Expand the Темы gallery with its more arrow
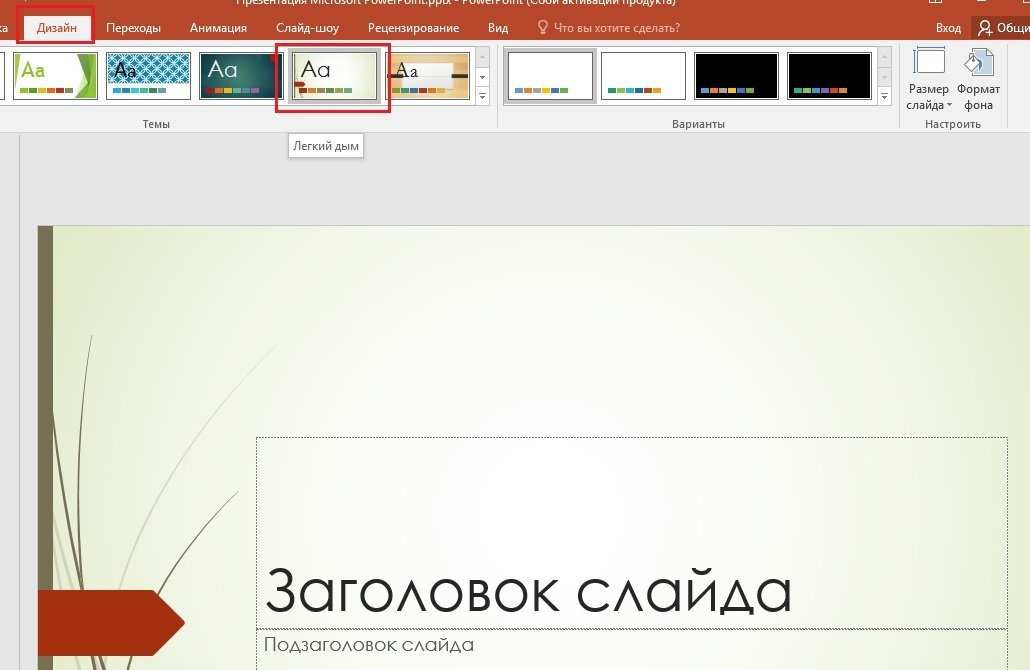Viewport: 1030px width, 670px height. tap(482, 96)
